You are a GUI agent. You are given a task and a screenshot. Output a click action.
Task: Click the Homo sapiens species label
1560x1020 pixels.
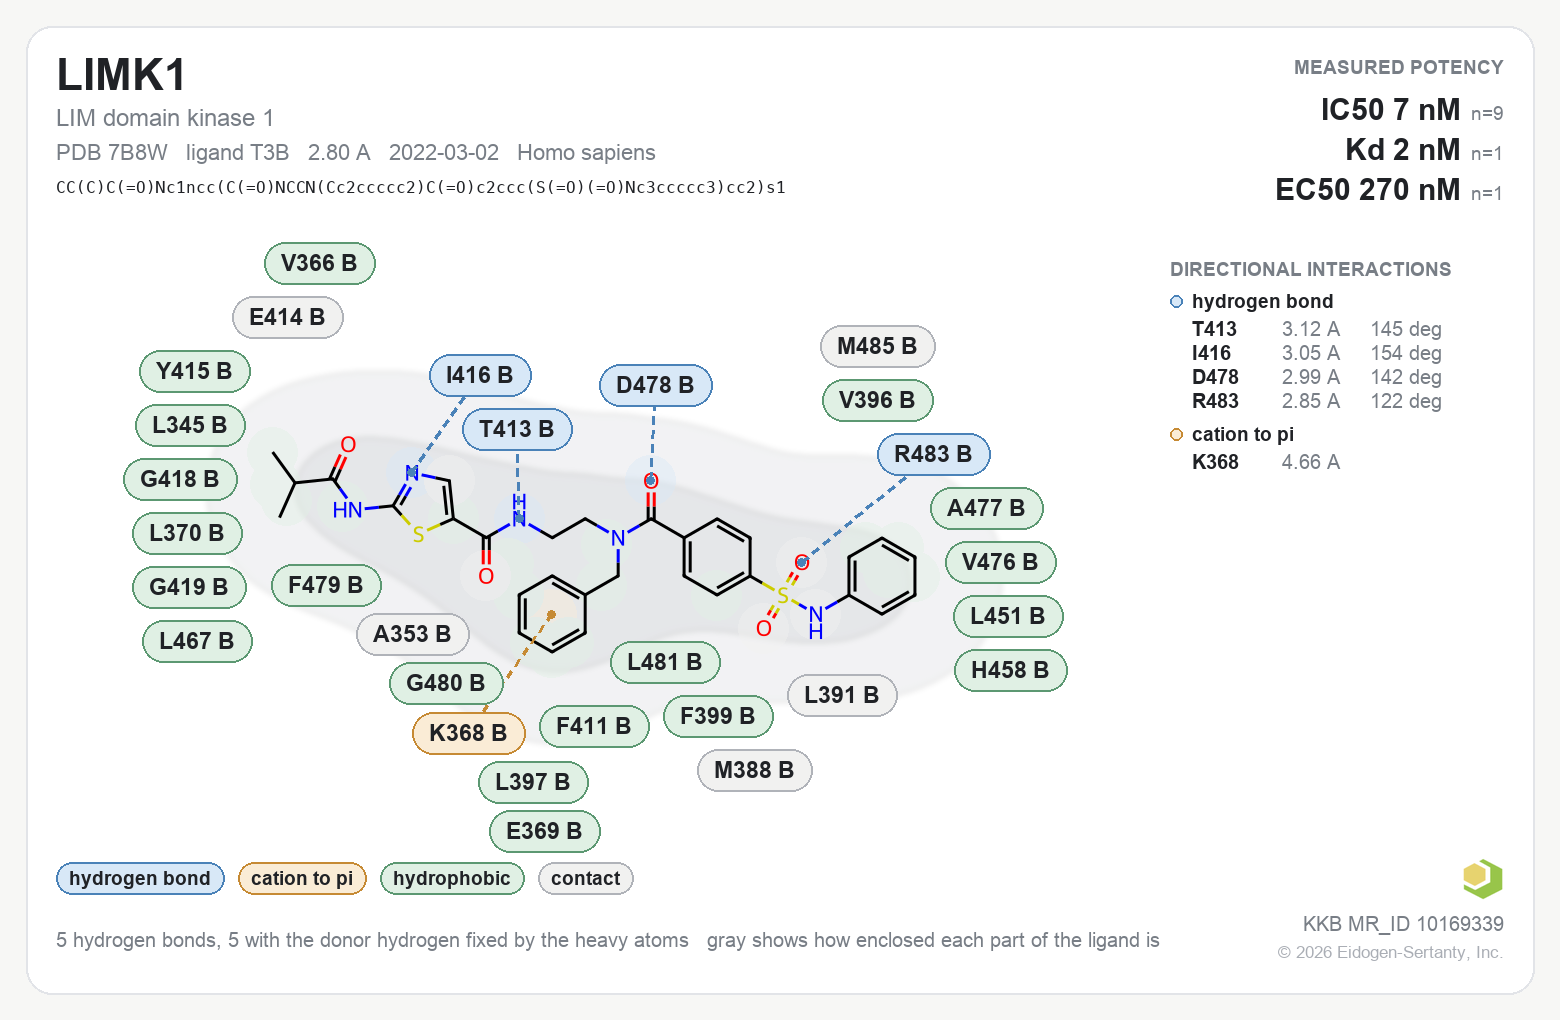(x=586, y=153)
